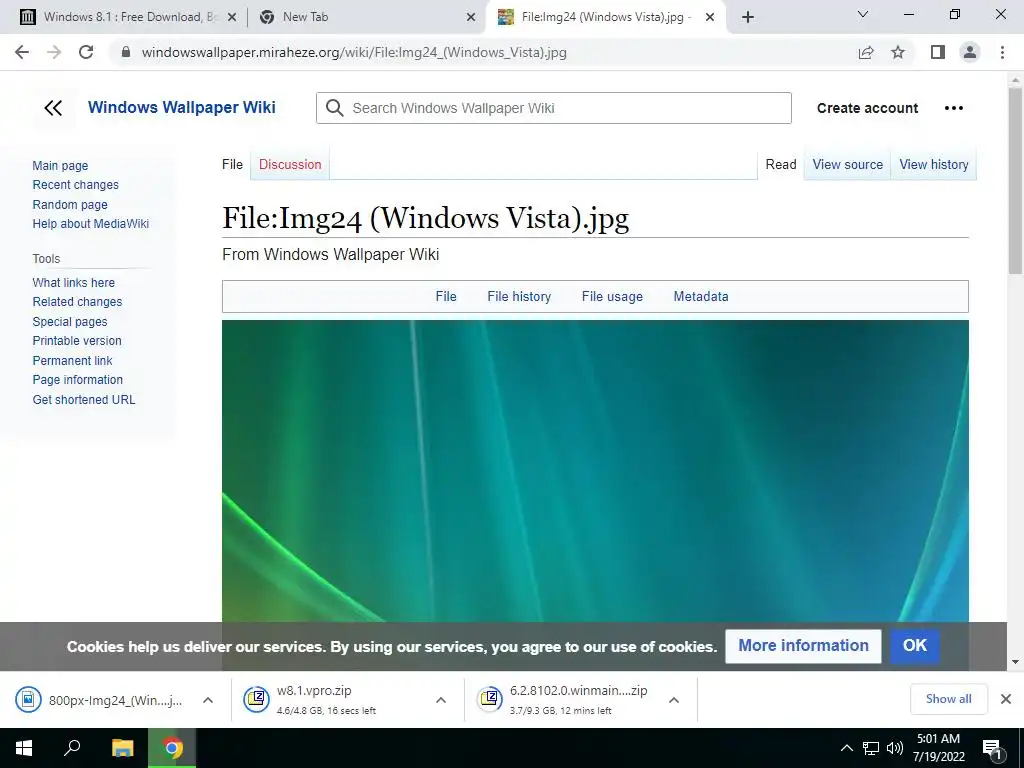The height and width of the screenshot is (768, 1024).
Task: Reload the current page
Action: (x=86, y=52)
